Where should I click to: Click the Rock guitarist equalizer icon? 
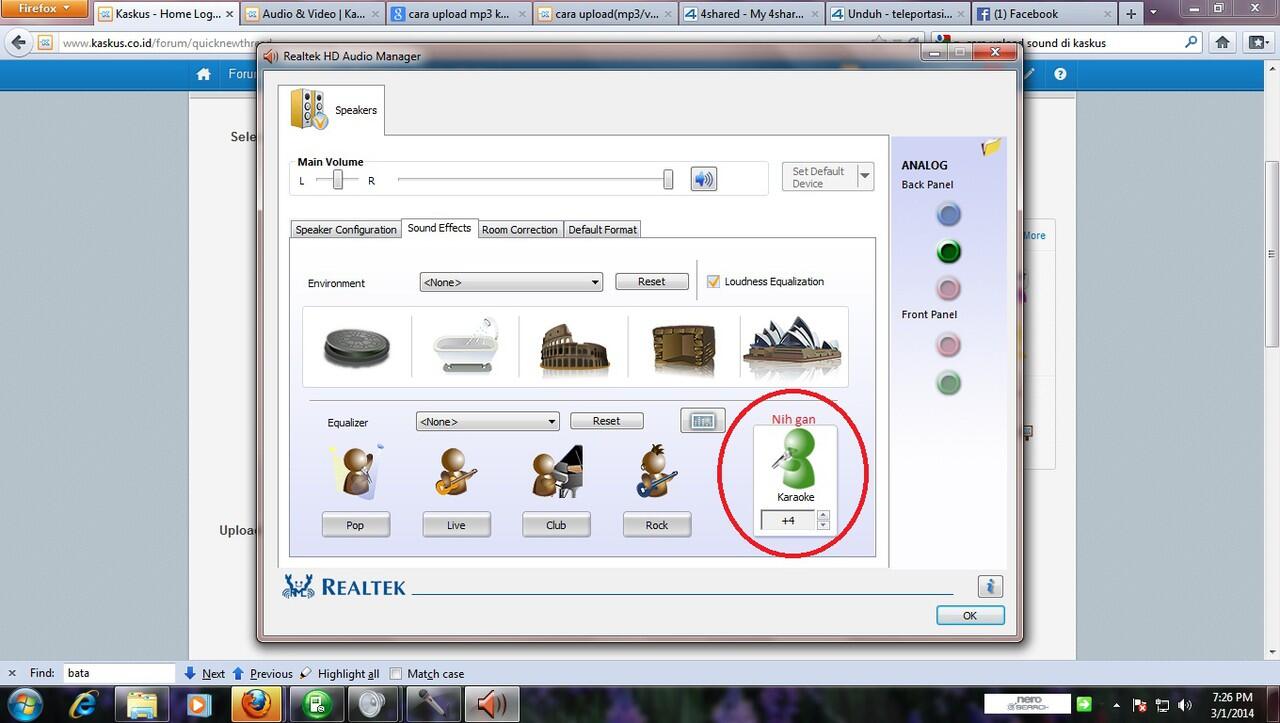(657, 472)
